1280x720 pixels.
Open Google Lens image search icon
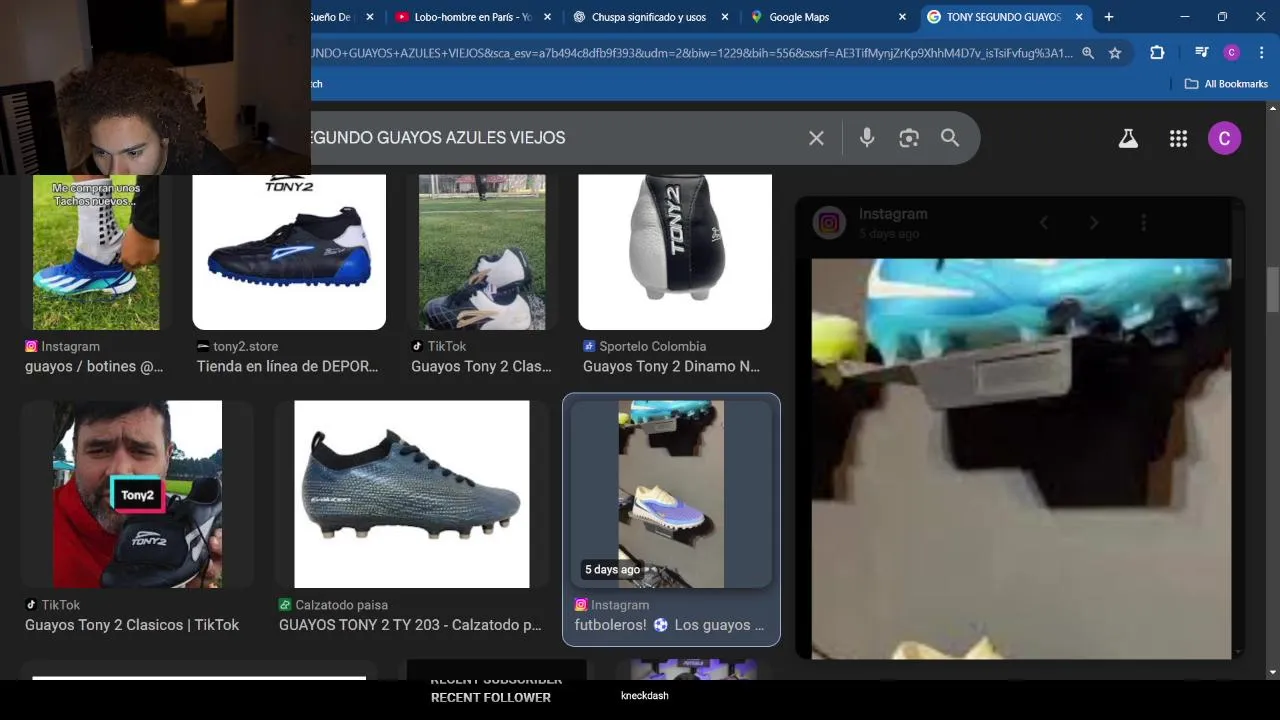908,138
